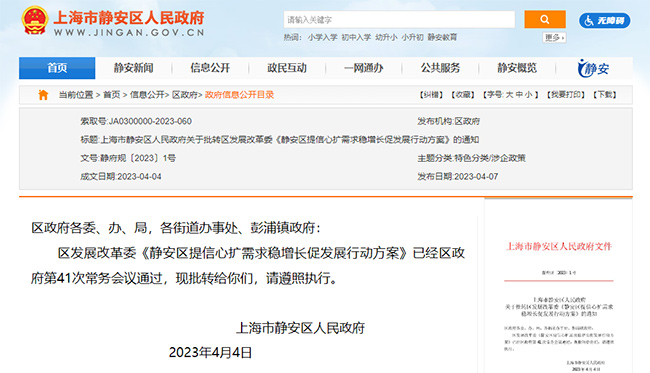Screen dimensions: 650x373
Task: Click the 初中入学 hot word link
Action: [x=356, y=37]
